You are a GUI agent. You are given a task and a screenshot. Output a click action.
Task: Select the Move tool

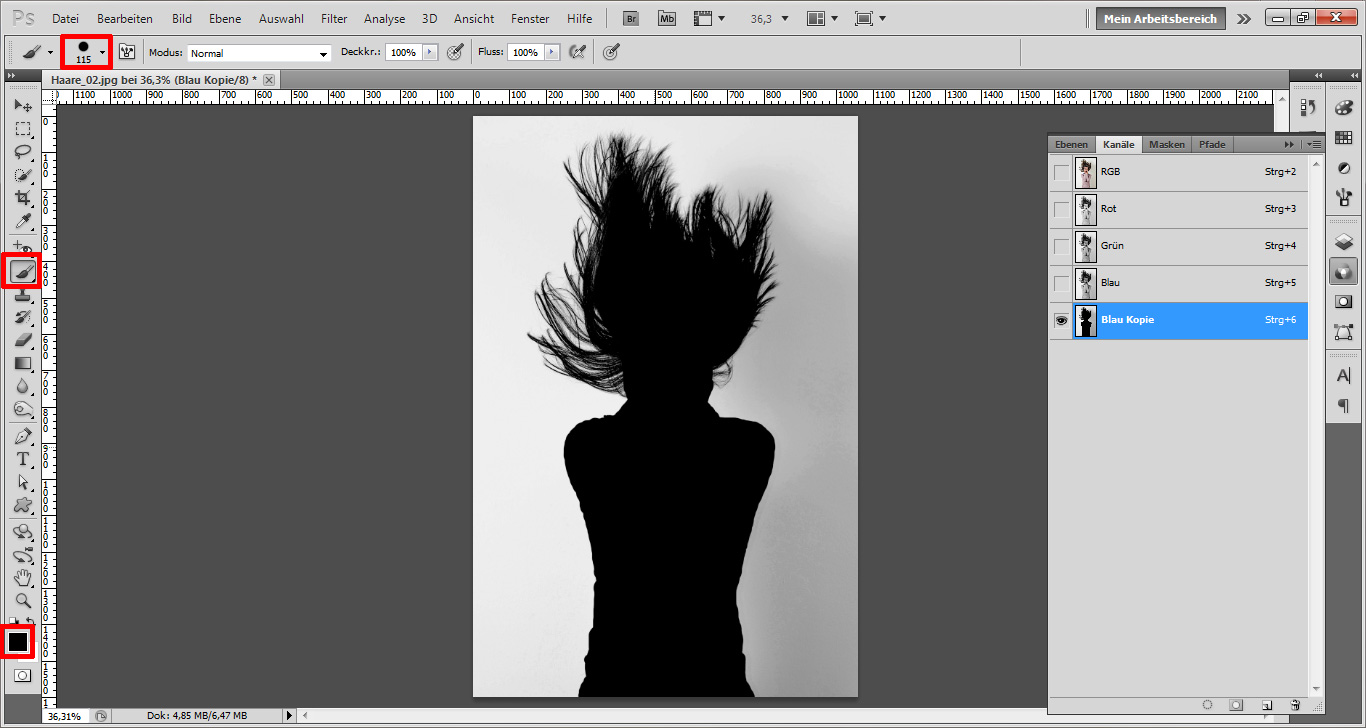(x=24, y=105)
